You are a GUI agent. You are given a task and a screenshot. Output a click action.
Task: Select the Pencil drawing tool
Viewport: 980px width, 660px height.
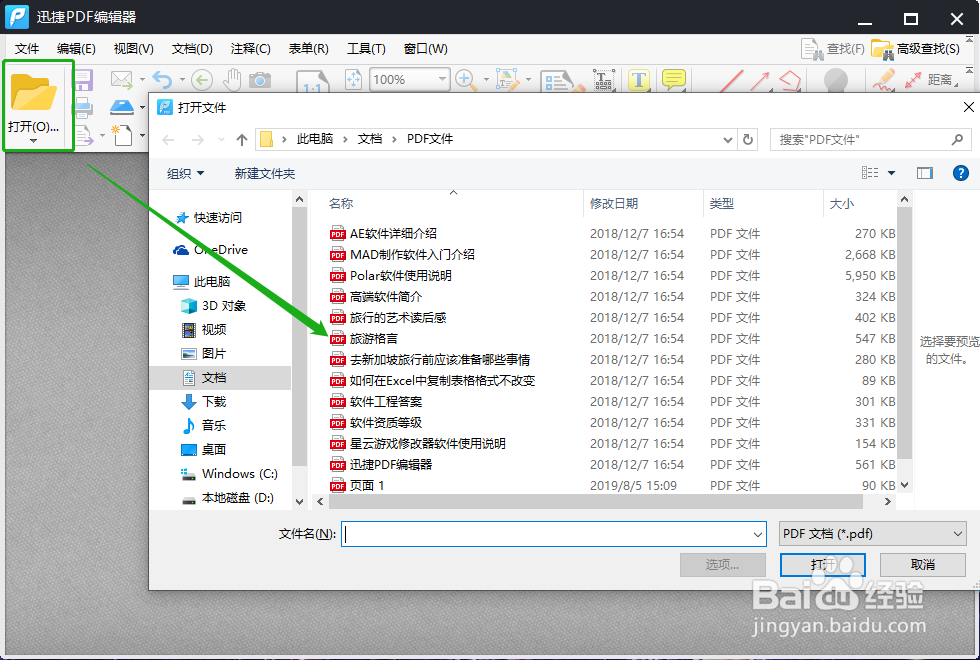tap(884, 81)
